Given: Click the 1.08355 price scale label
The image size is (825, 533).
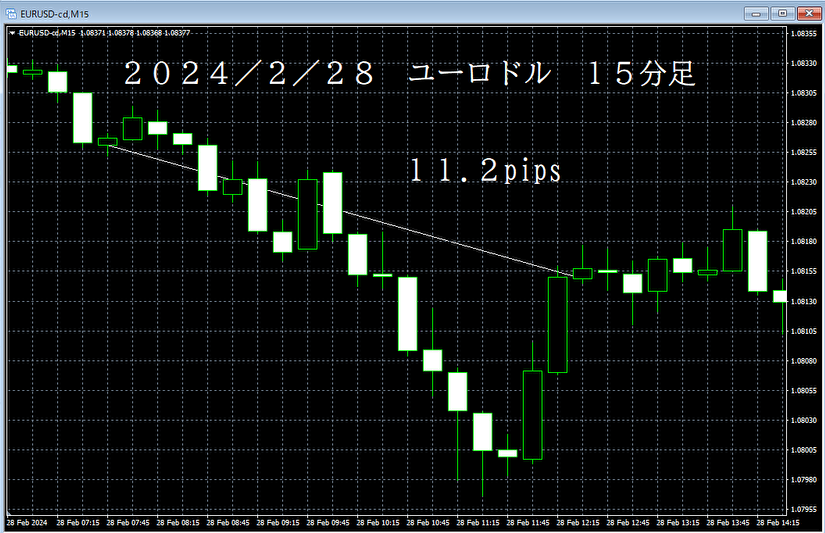Looking at the screenshot, I should click(804, 33).
